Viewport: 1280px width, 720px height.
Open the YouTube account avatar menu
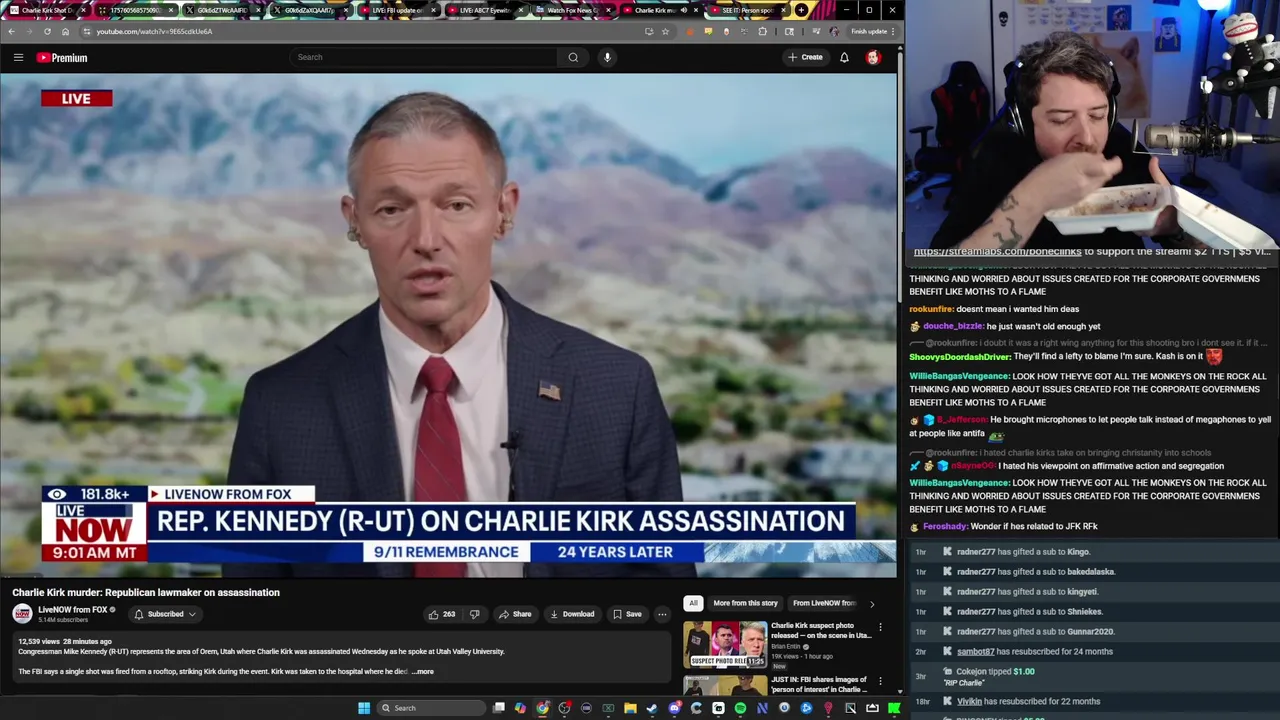tap(873, 57)
